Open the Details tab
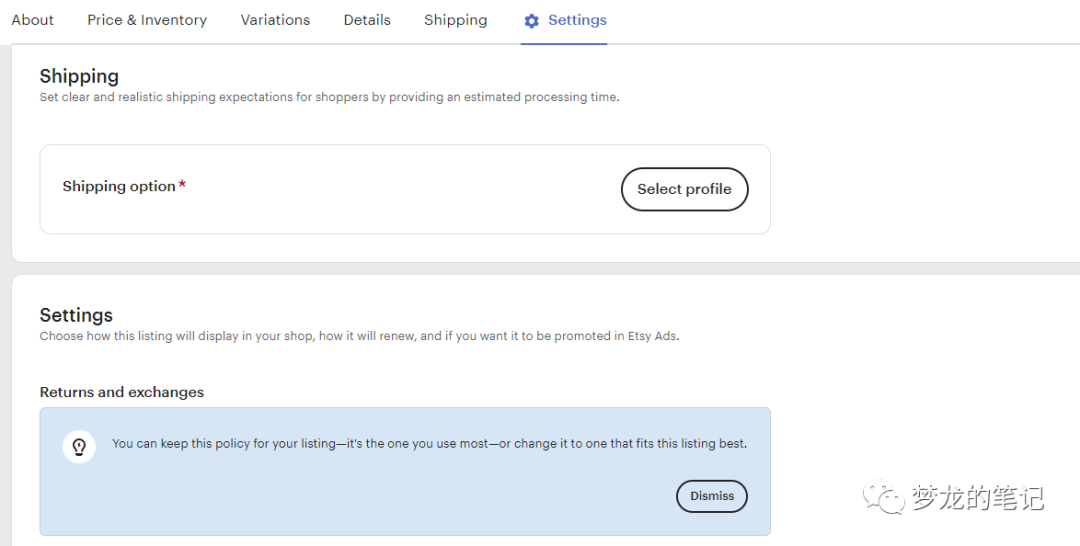The width and height of the screenshot is (1080, 546). (x=367, y=20)
